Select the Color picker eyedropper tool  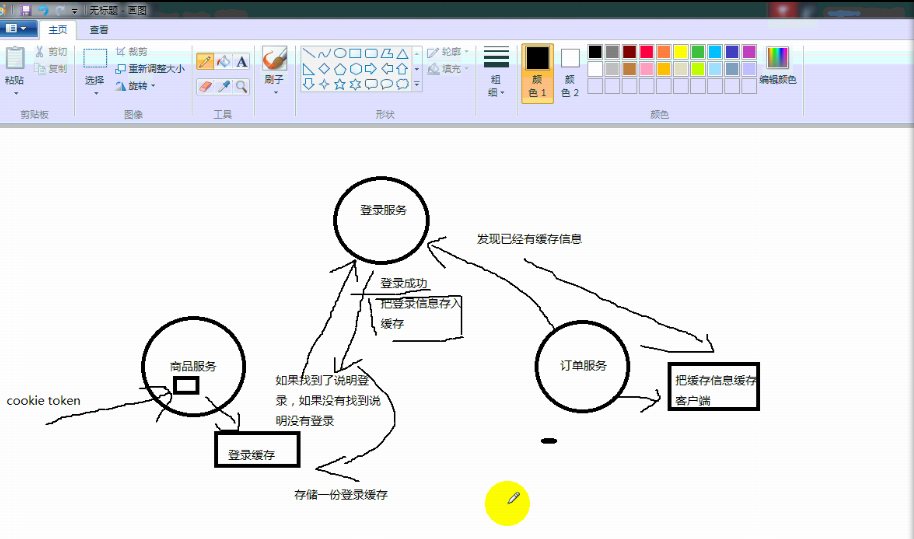(x=224, y=87)
